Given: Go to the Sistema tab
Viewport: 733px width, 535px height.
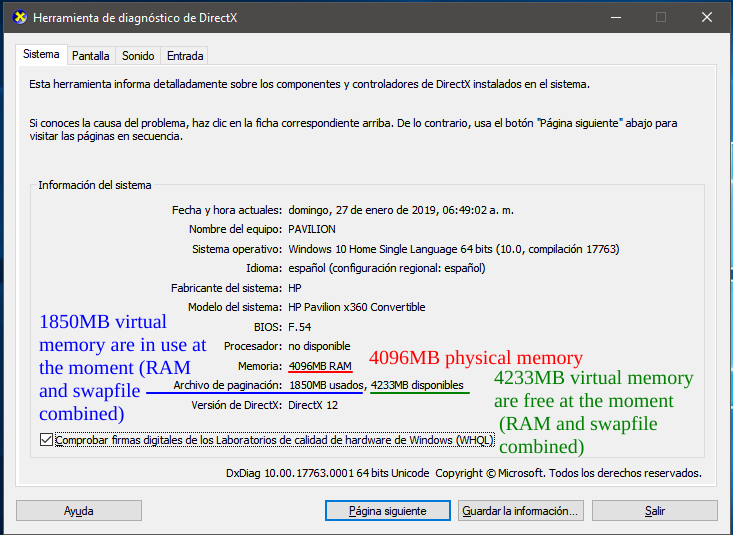Looking at the screenshot, I should [41, 54].
